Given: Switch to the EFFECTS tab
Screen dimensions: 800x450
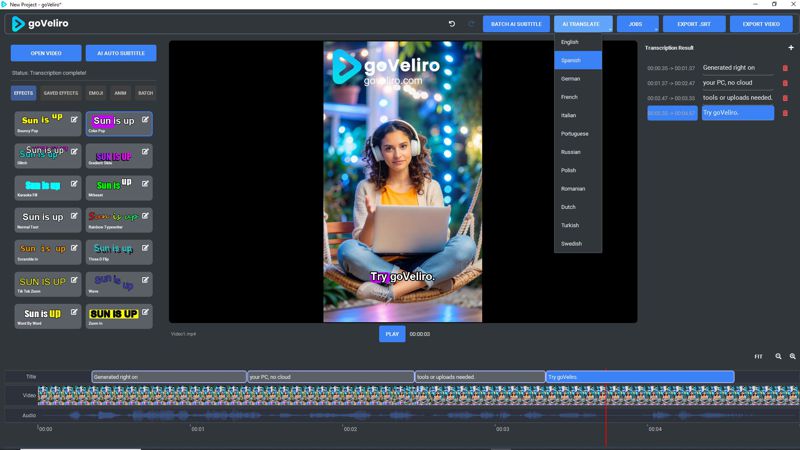Looking at the screenshot, I should [23, 93].
